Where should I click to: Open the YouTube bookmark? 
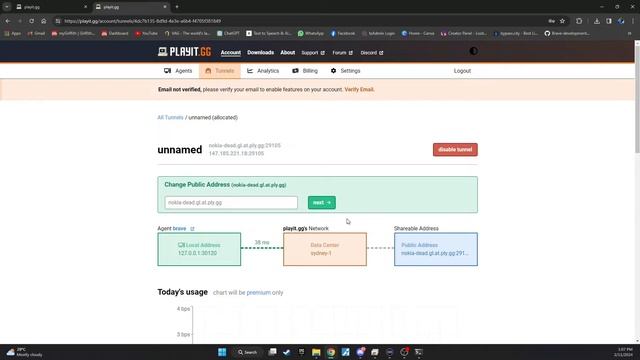[146, 33]
